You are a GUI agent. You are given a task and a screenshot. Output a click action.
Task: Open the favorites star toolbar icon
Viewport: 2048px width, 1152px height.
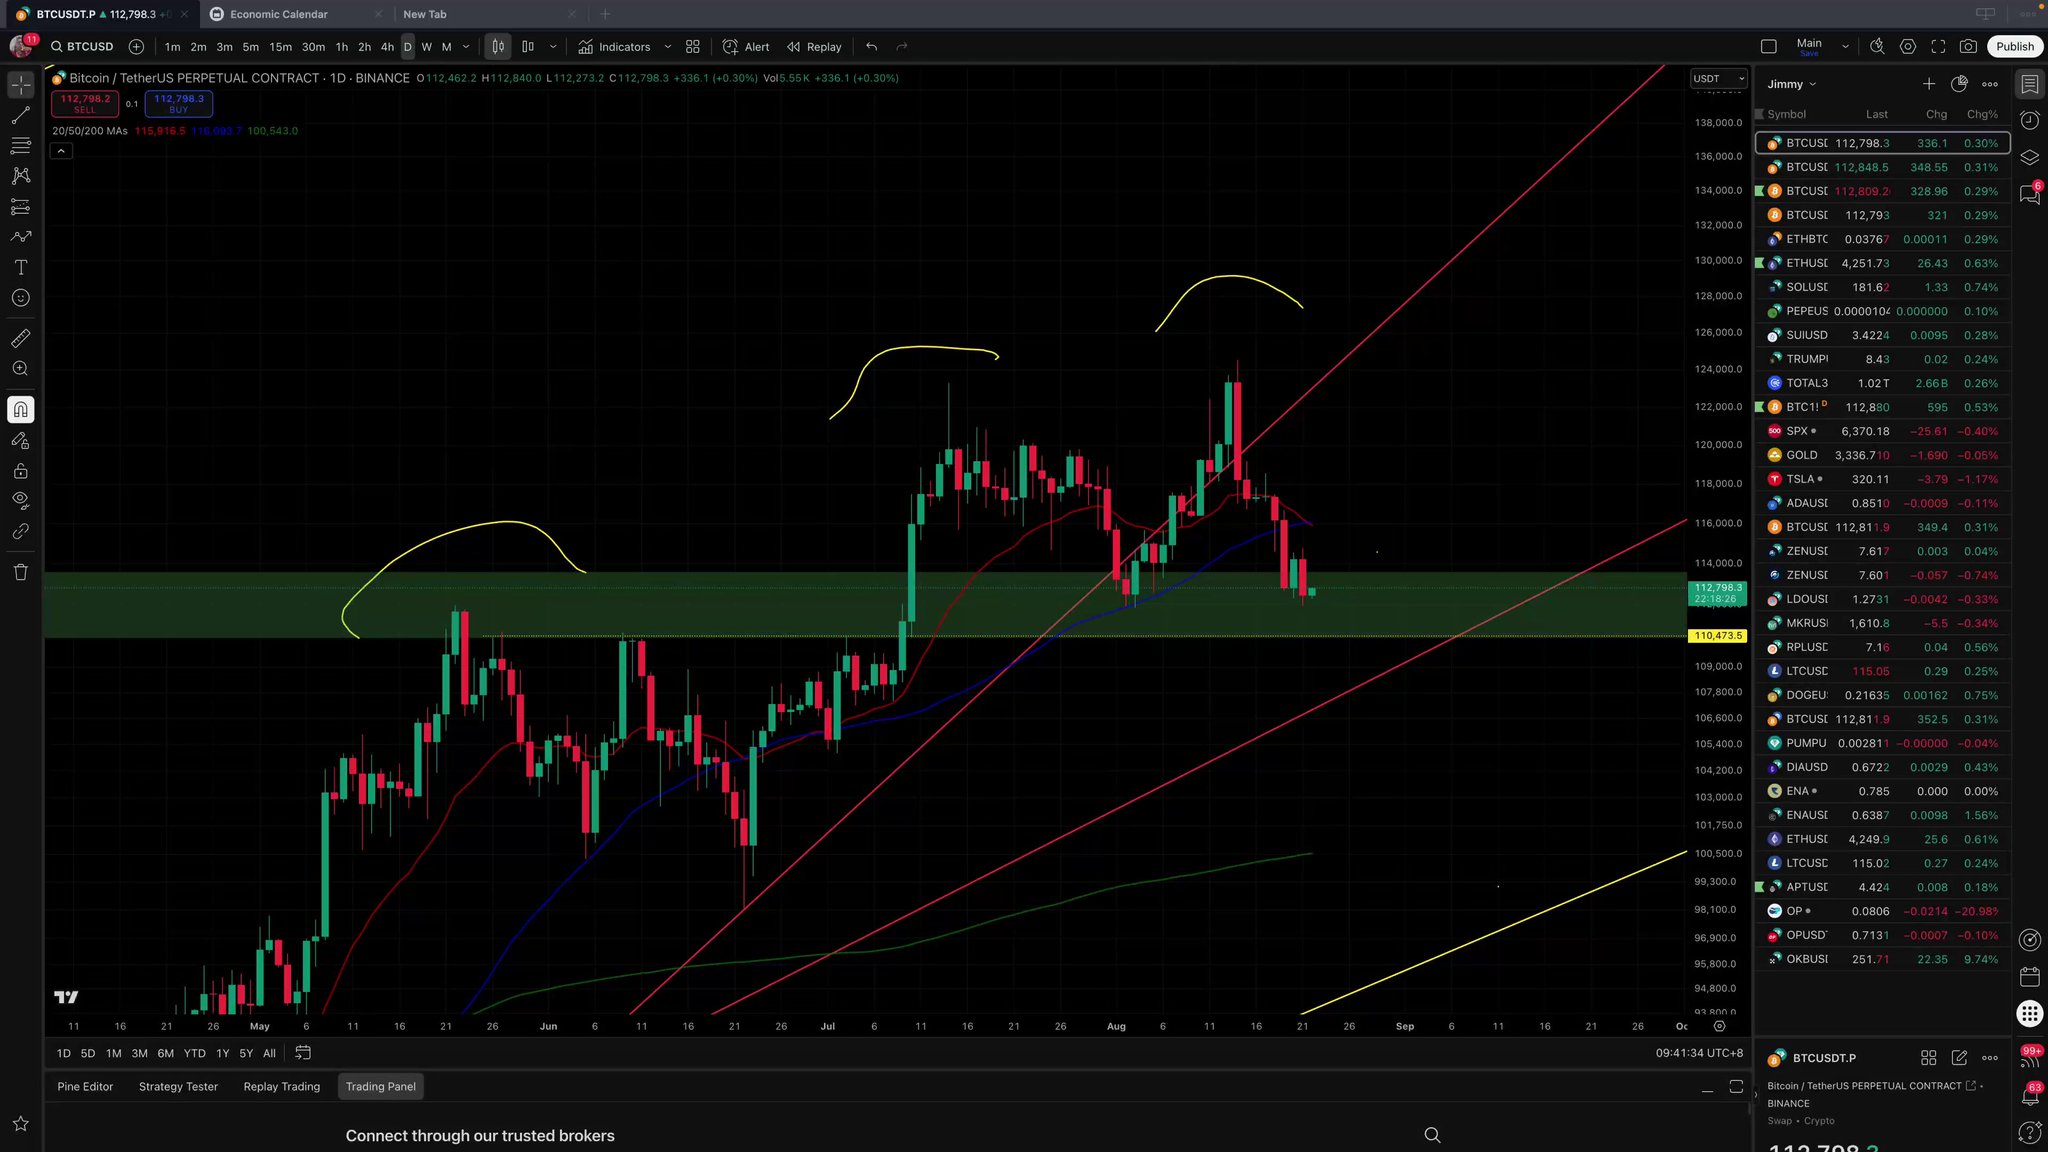point(21,1124)
